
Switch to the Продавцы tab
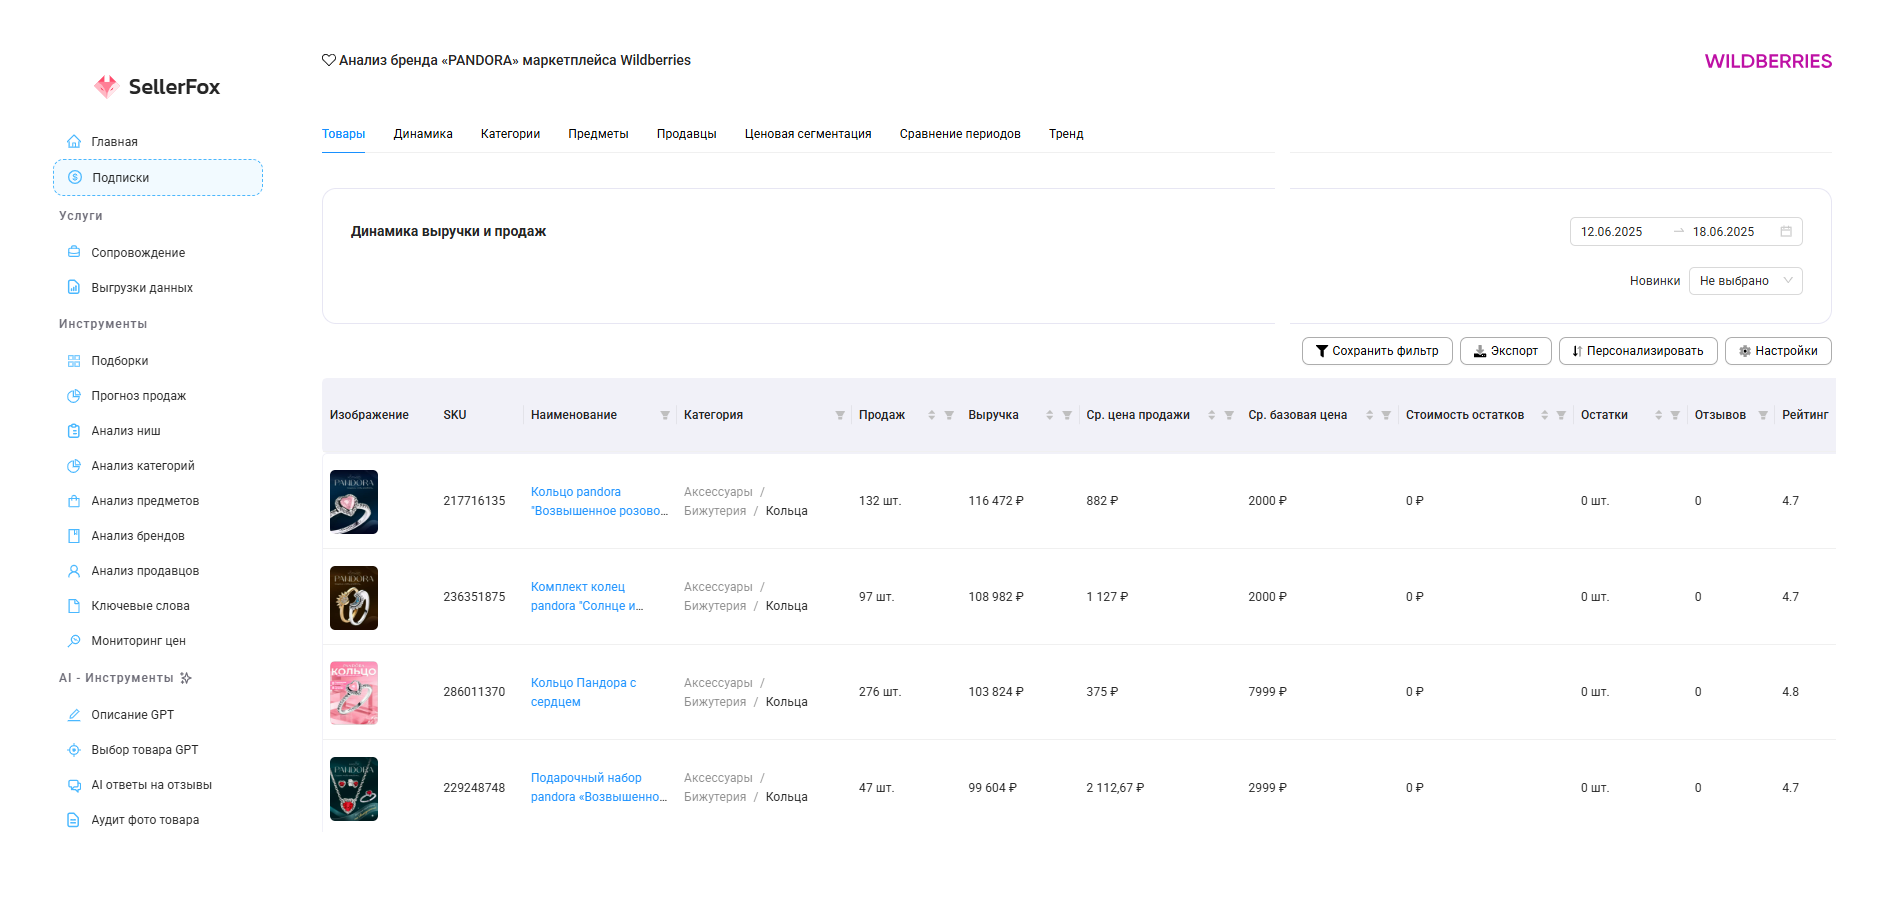point(686,134)
